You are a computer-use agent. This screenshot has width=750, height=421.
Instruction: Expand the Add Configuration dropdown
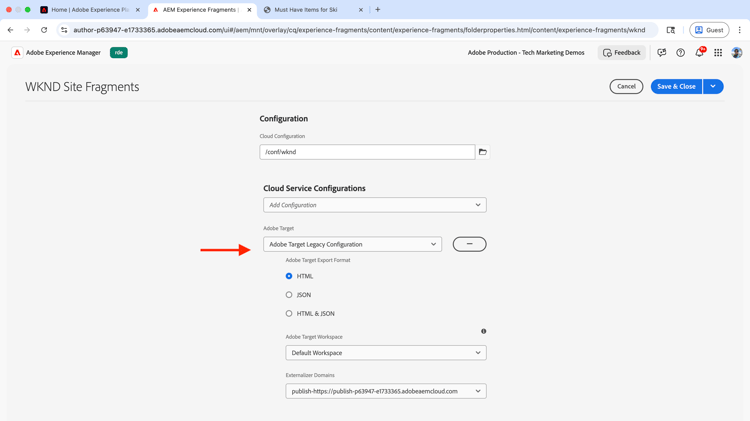(375, 205)
